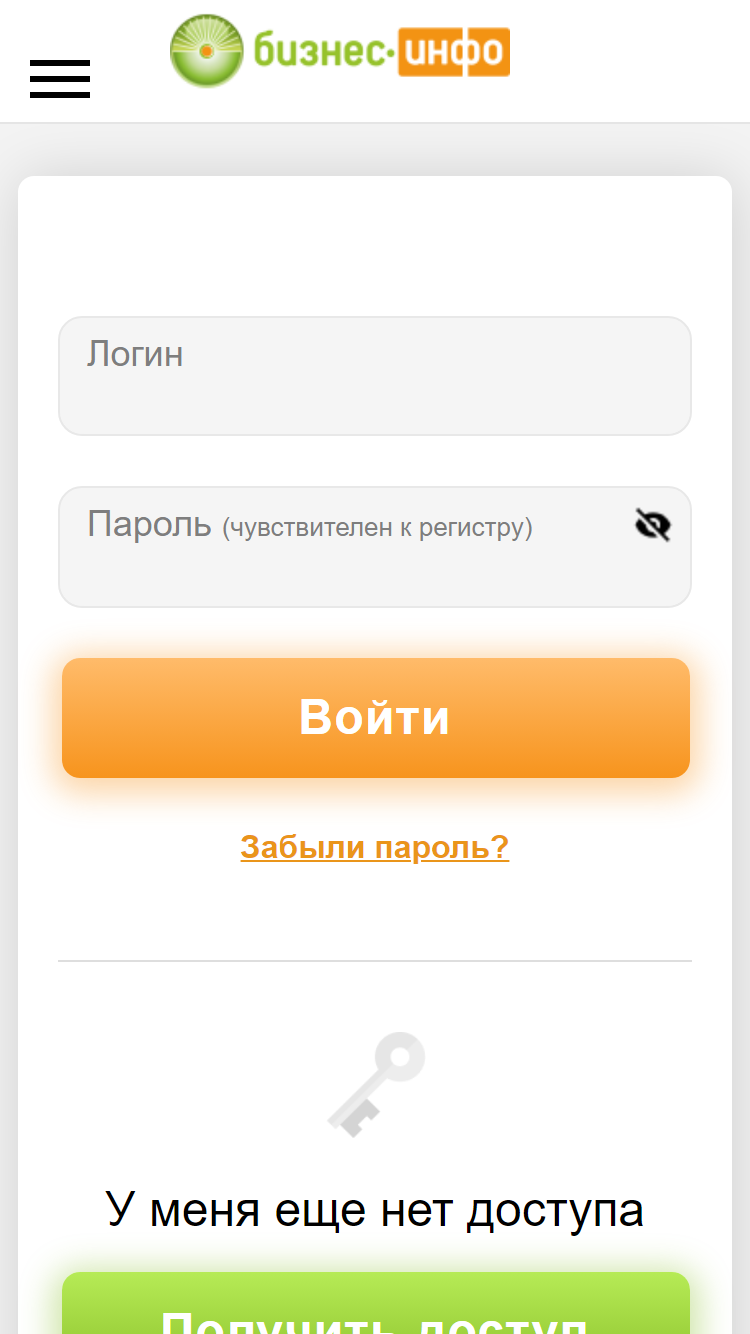The height and width of the screenshot is (1334, 750).
Task: Click the green "бизнес" logo text
Action: pyautogui.click(x=323, y=51)
